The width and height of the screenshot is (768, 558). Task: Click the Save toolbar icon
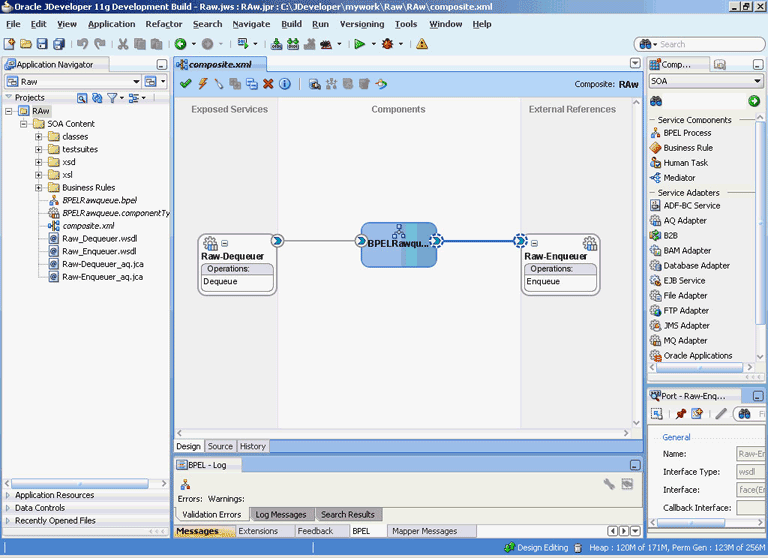[42, 44]
